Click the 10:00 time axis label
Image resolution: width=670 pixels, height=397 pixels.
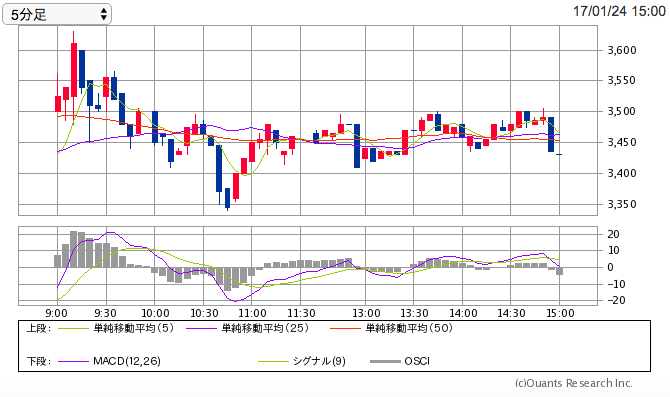(x=155, y=313)
